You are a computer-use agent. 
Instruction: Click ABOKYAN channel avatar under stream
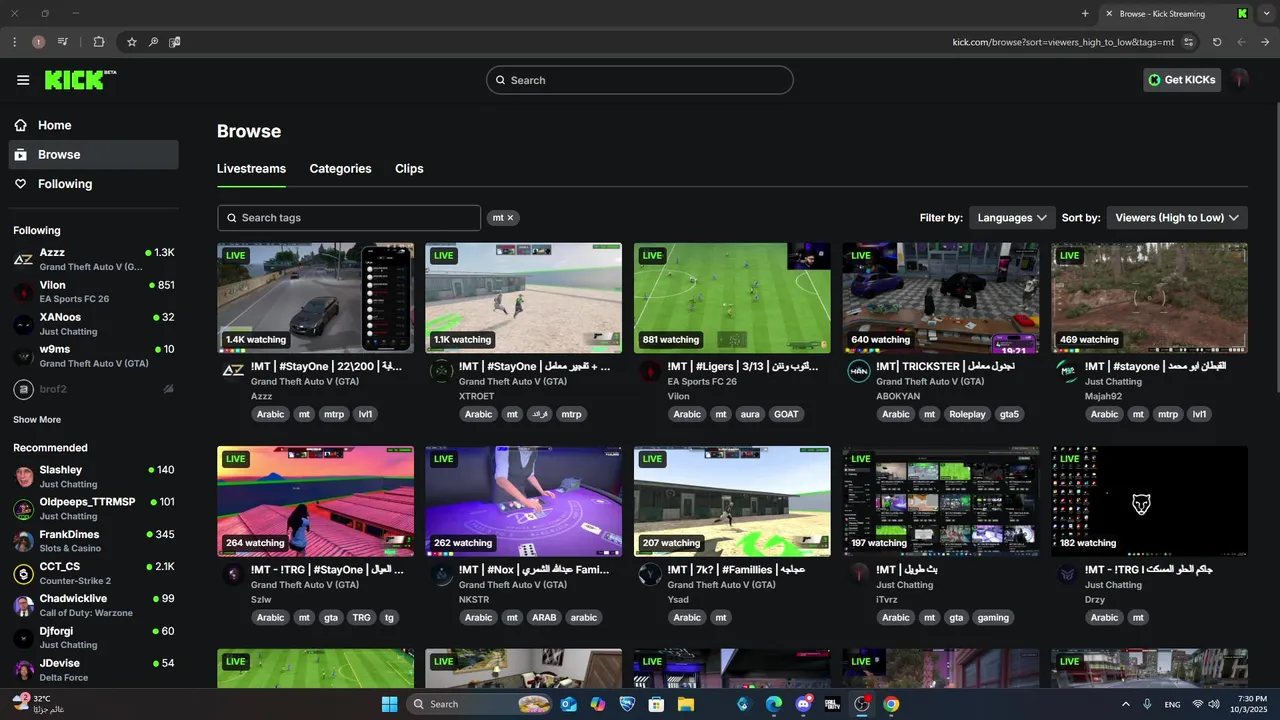[x=858, y=371]
